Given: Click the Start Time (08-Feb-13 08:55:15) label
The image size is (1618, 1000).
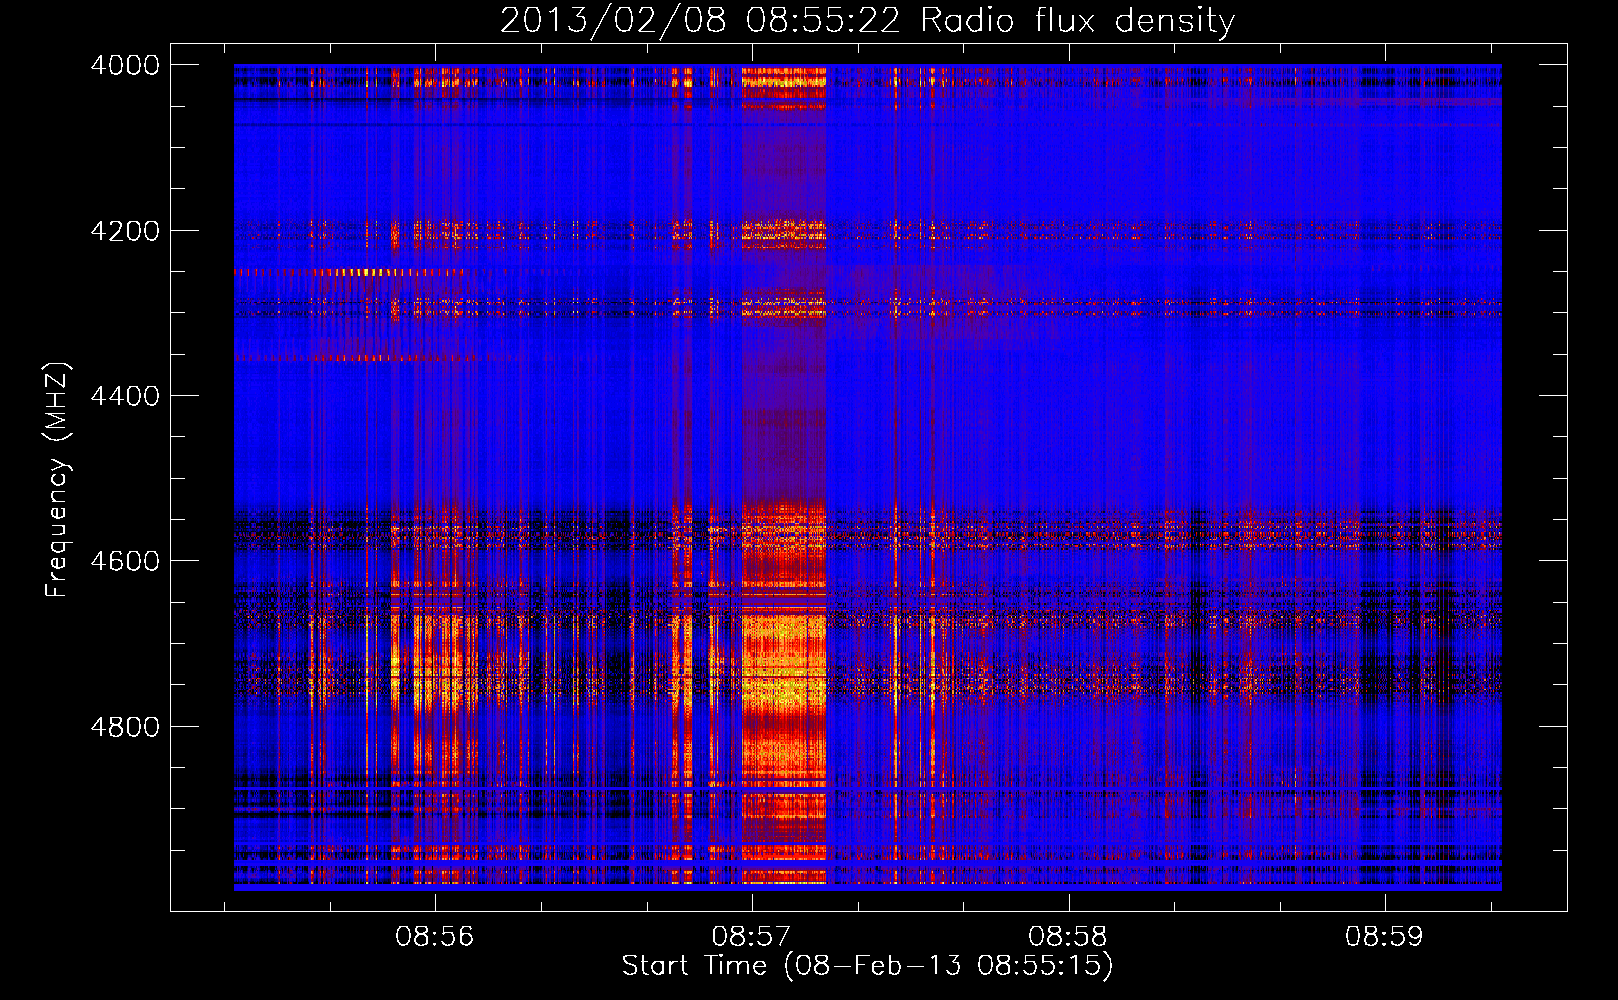Looking at the screenshot, I should click(867, 966).
